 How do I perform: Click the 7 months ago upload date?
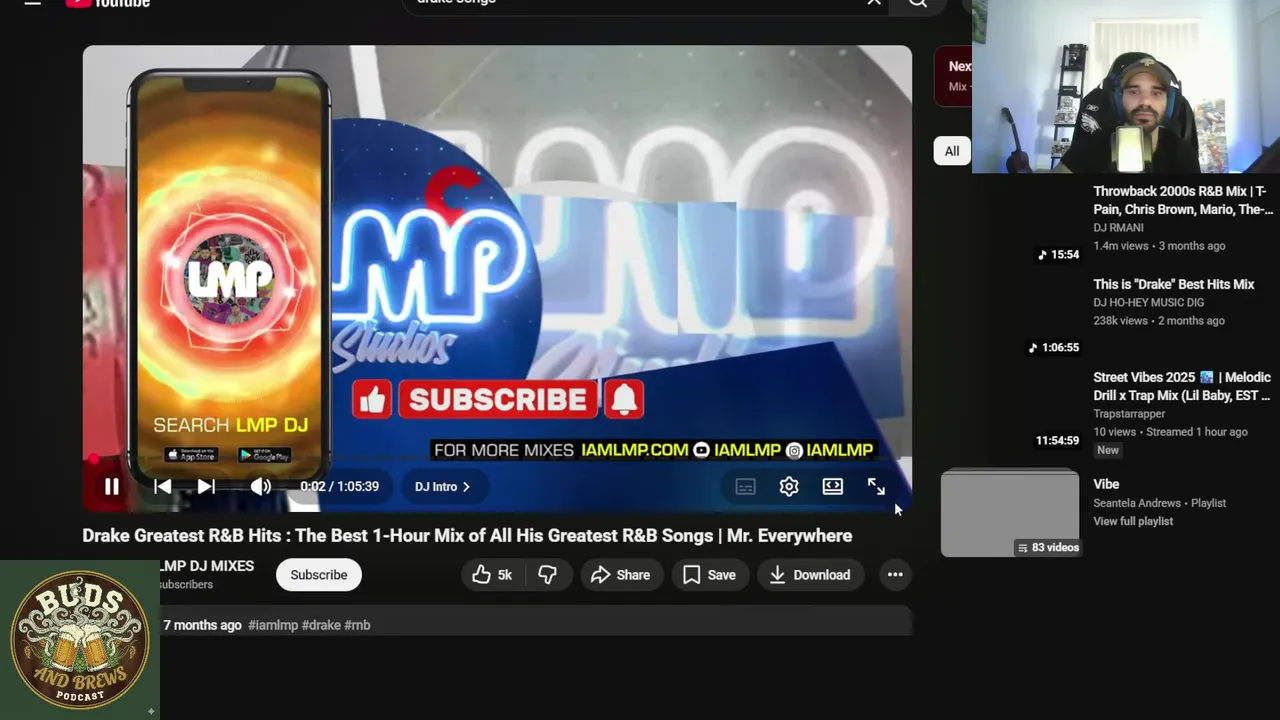pos(203,625)
